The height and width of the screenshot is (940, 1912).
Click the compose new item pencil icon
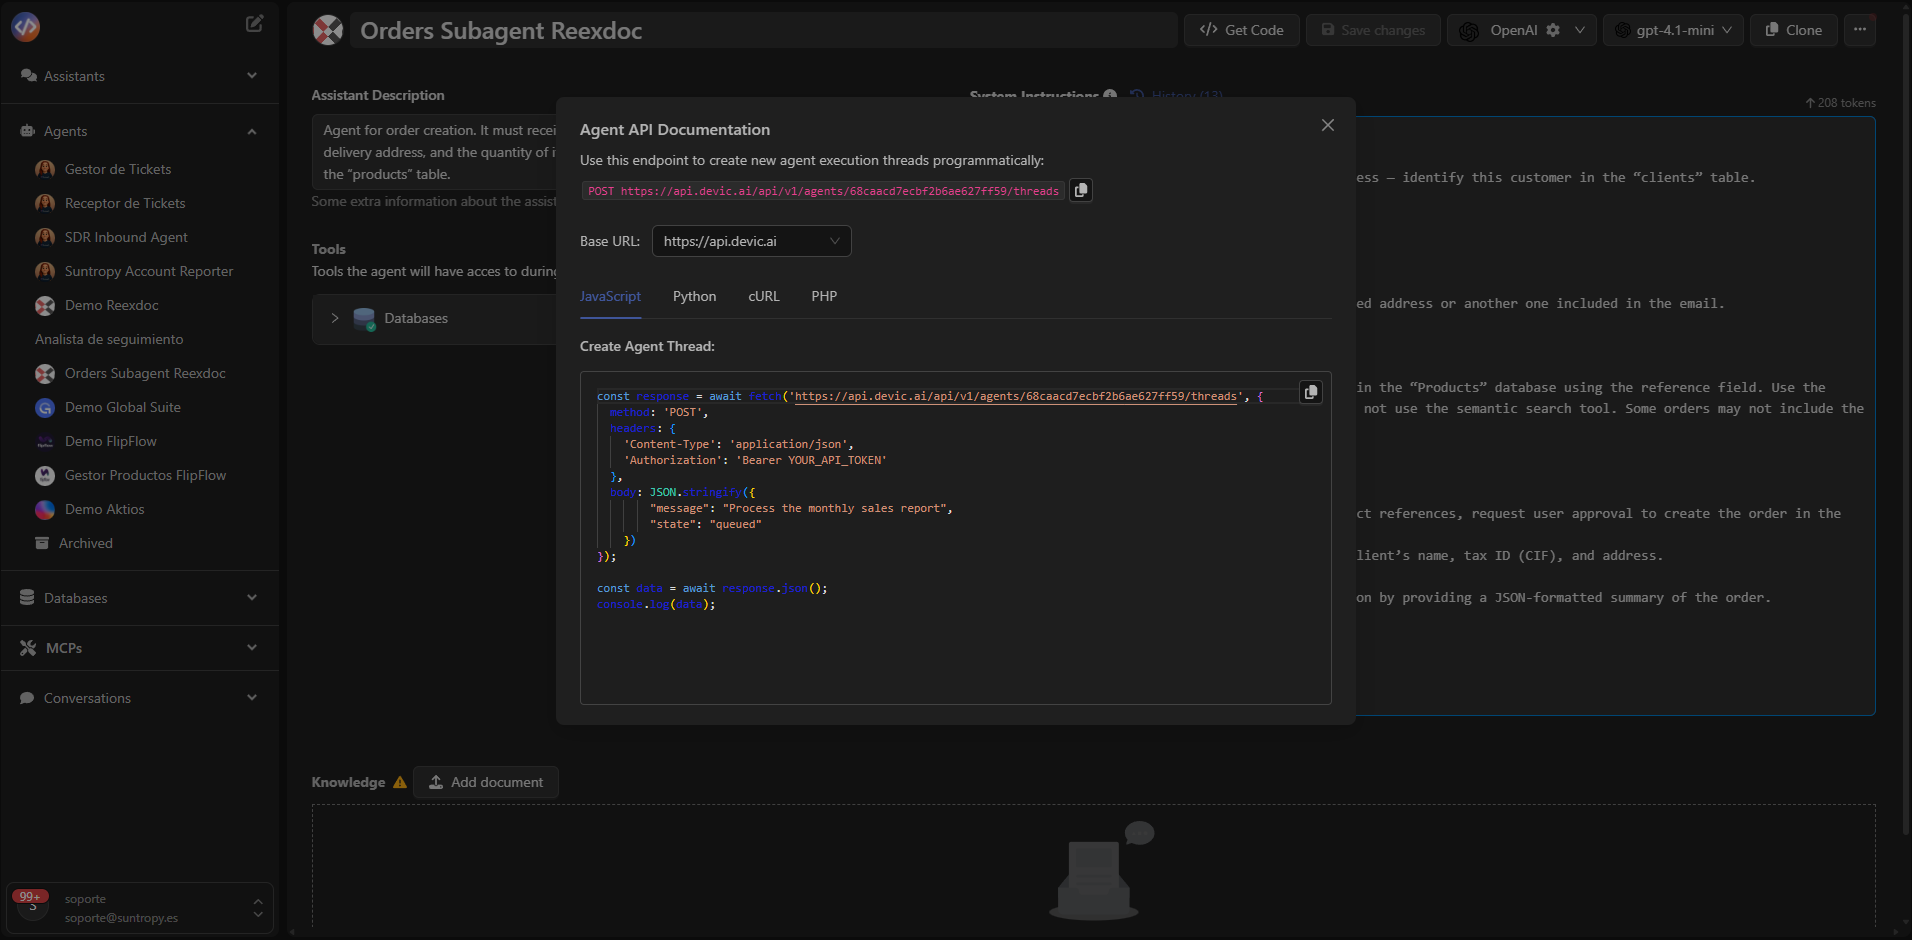pyautogui.click(x=255, y=23)
